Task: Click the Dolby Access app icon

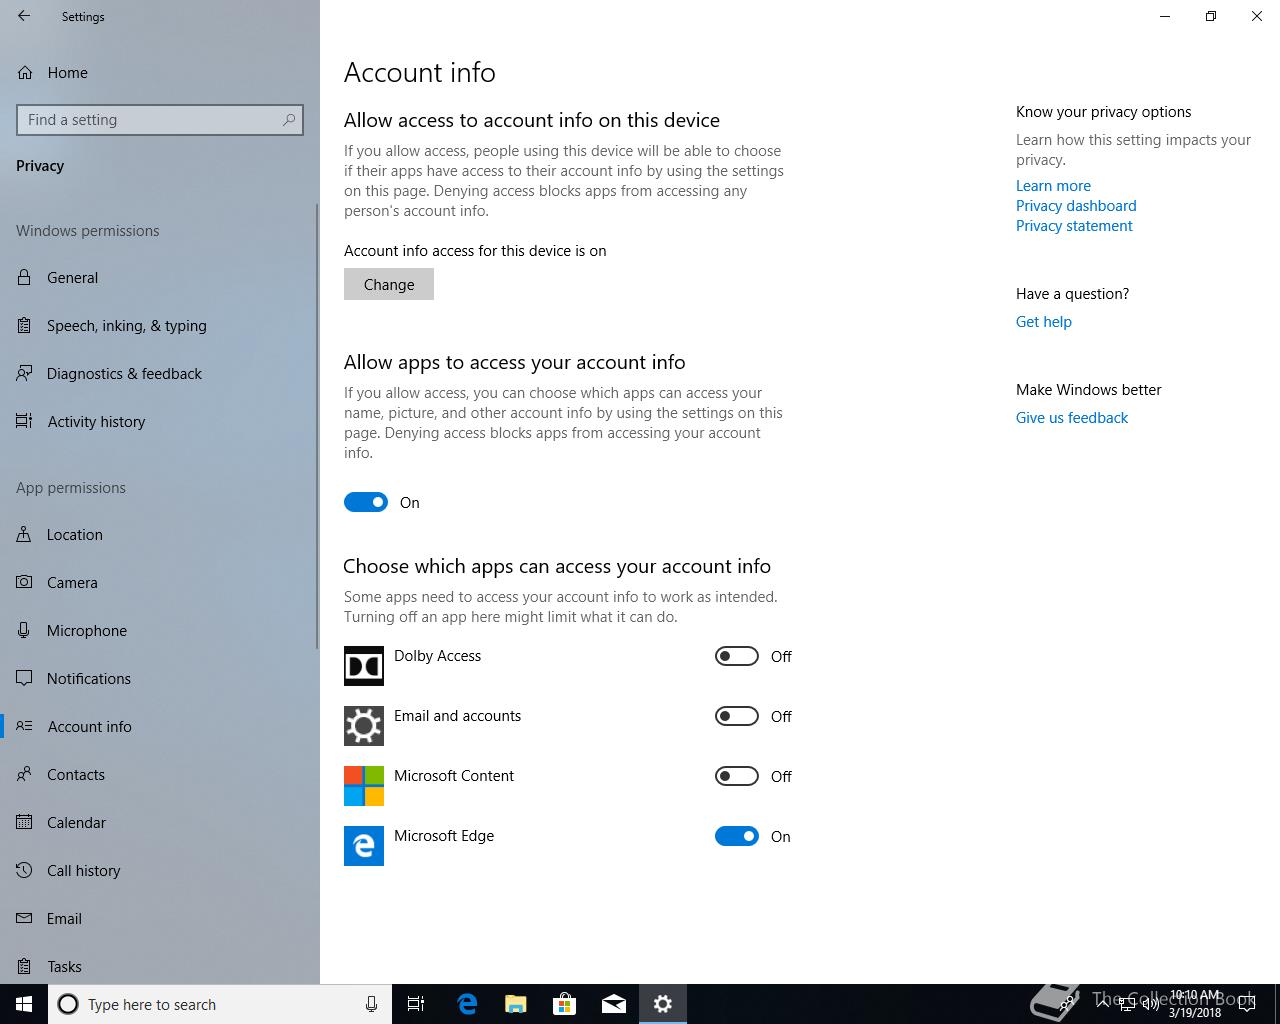Action: [x=364, y=666]
